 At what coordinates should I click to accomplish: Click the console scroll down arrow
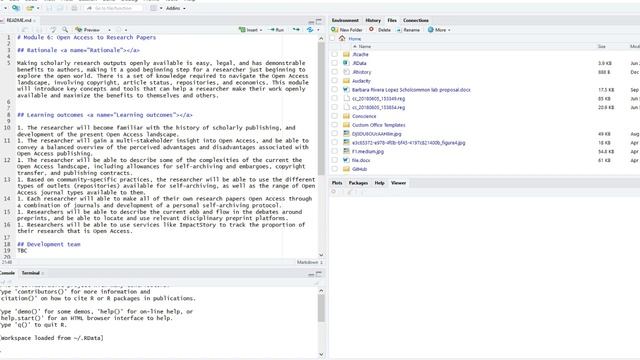click(321, 354)
